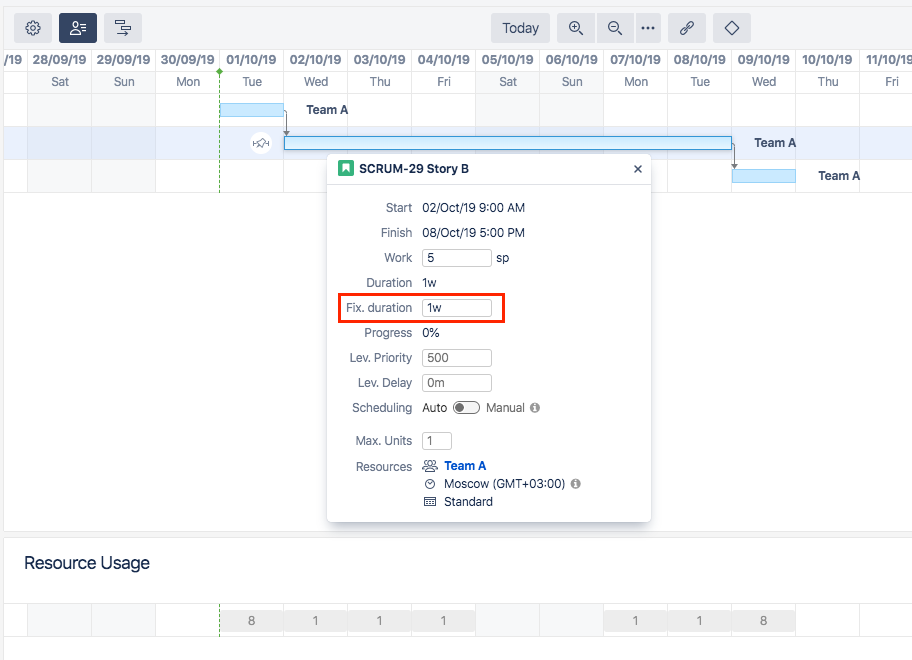
Task: Open the Gantt settings gear icon
Action: click(x=32, y=28)
